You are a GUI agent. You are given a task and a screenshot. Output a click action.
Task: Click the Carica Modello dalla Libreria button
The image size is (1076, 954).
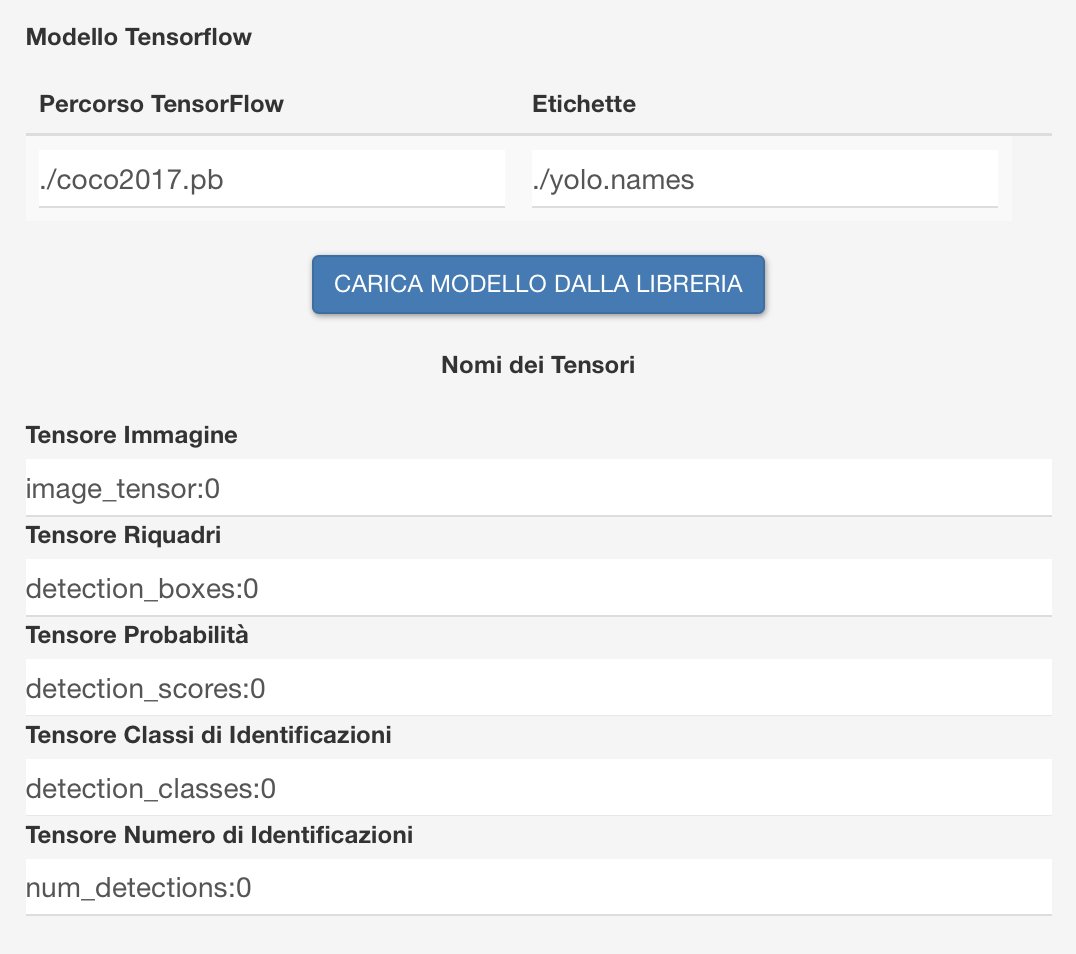[x=538, y=284]
